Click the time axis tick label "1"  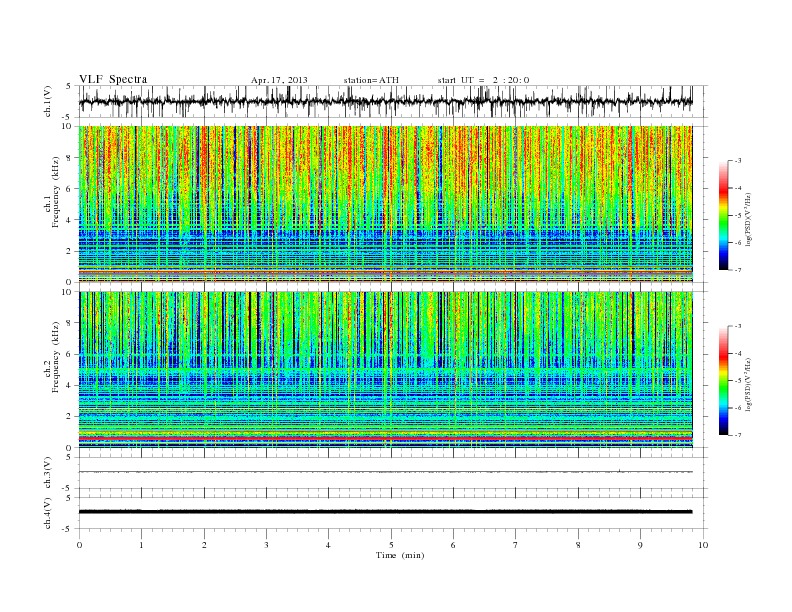pyautogui.click(x=141, y=545)
